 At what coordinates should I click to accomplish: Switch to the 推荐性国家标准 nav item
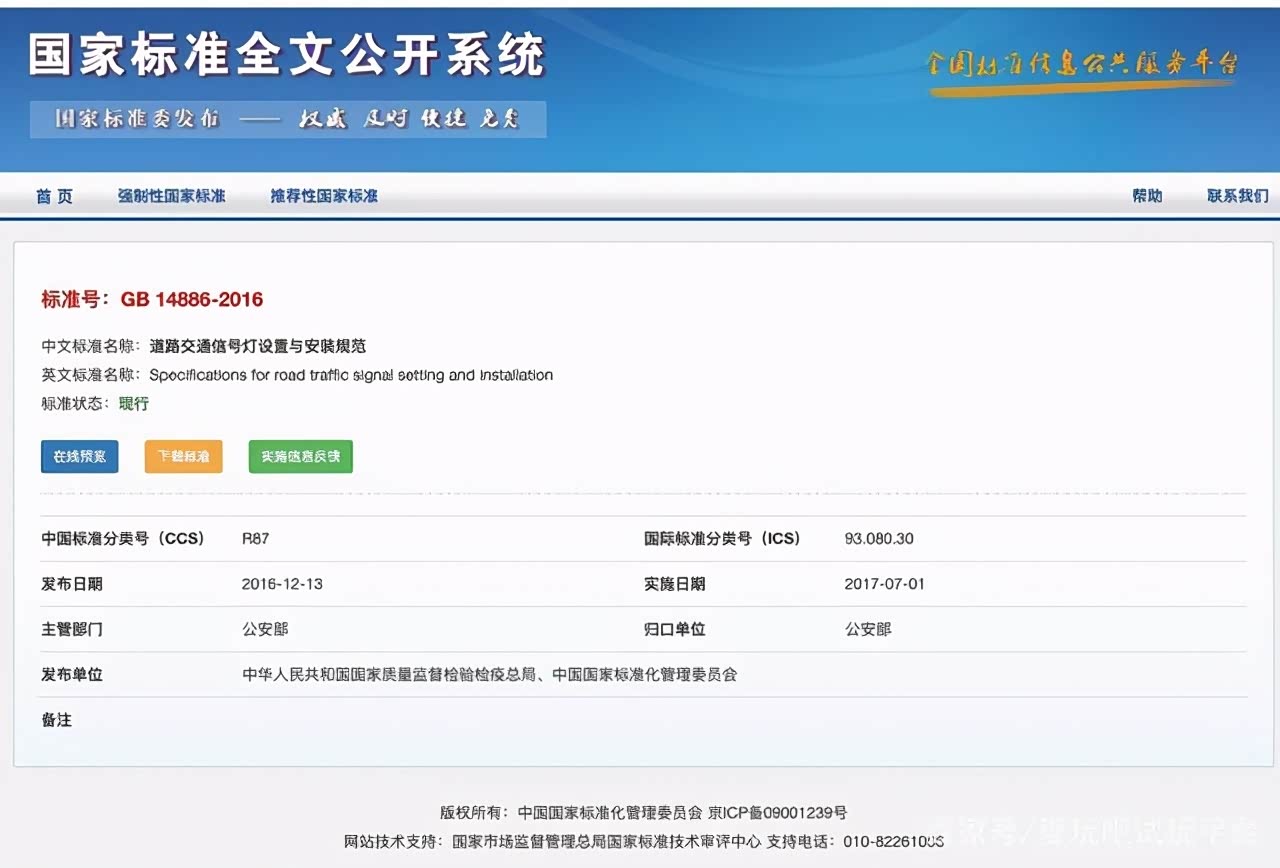pos(324,196)
